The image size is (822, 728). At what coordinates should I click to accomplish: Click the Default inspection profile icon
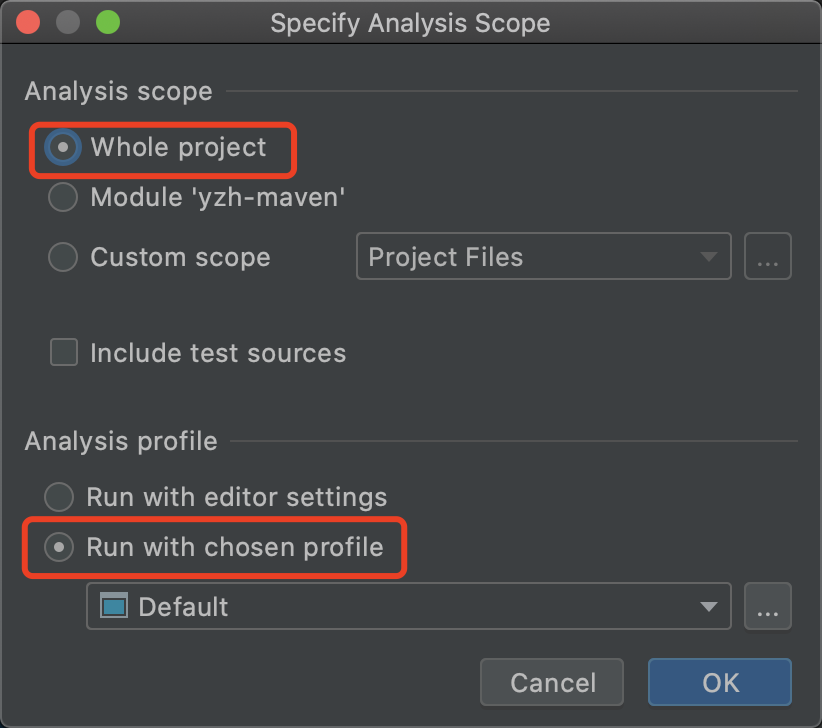(x=114, y=606)
